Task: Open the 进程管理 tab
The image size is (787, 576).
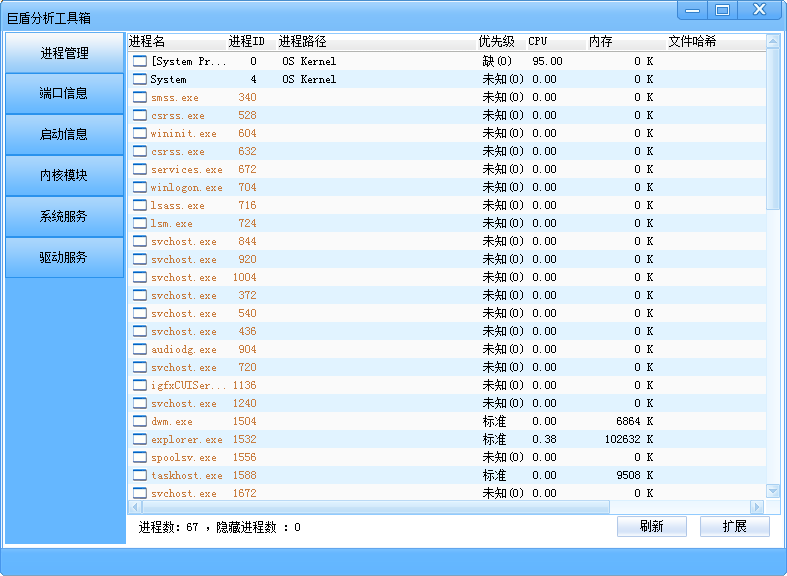Action: click(x=64, y=53)
